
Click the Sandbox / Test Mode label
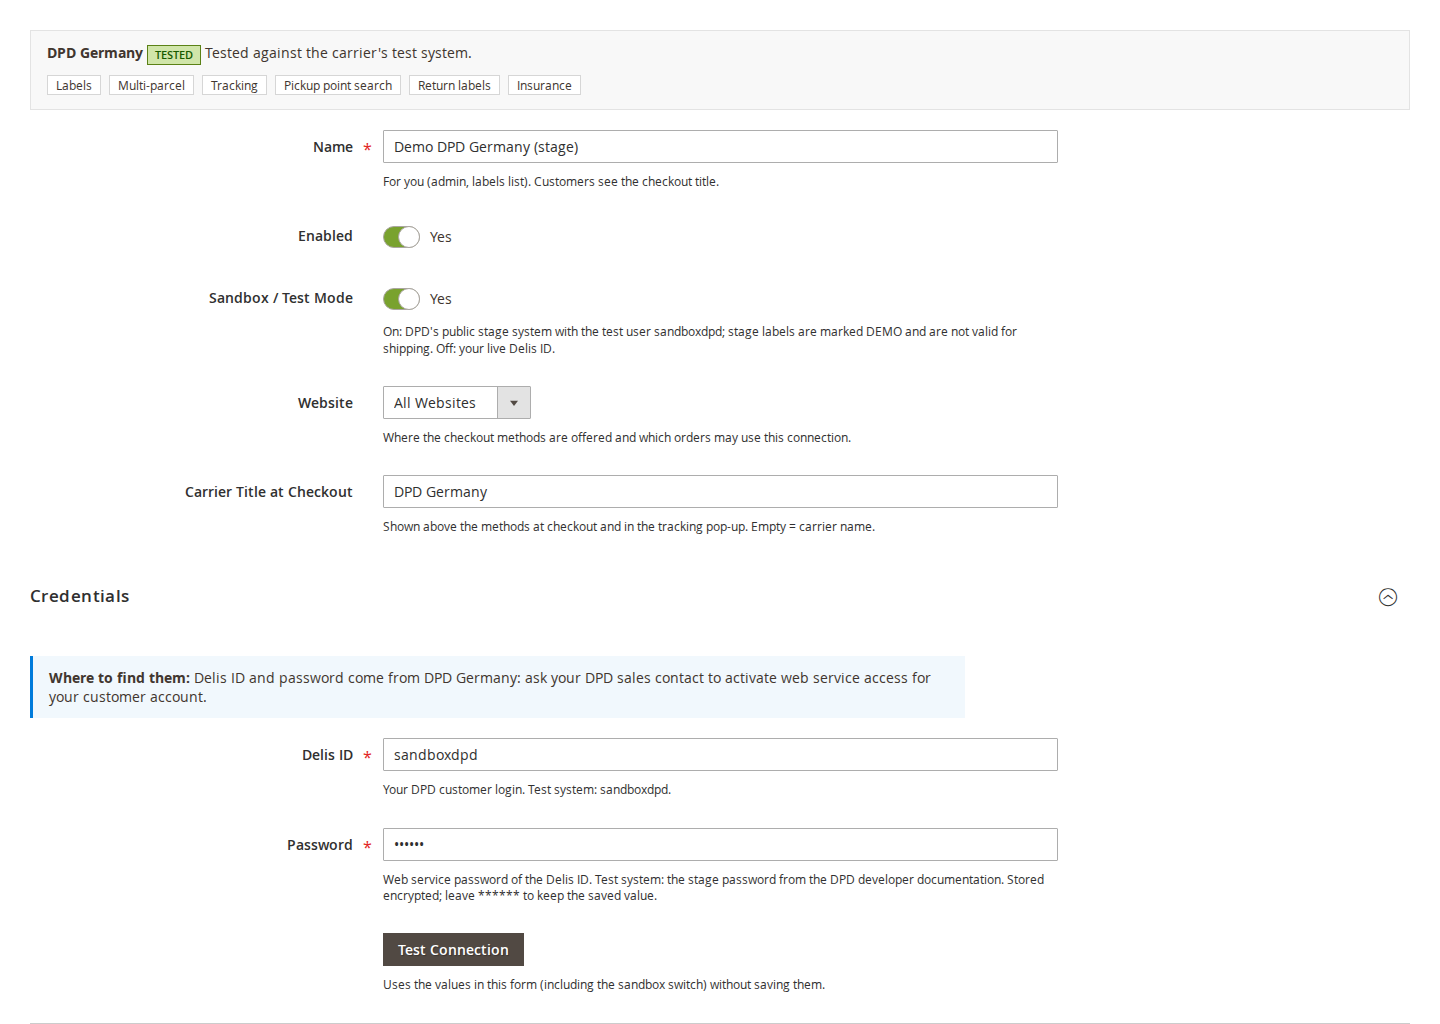281,298
